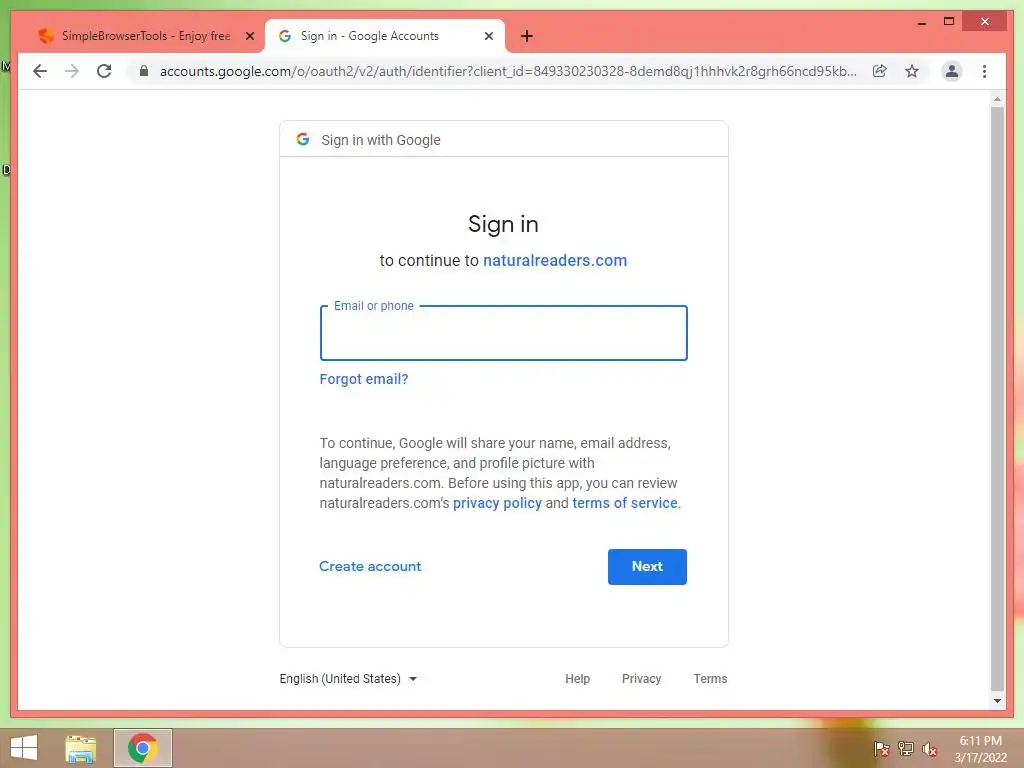Viewport: 1024px width, 768px height.
Task: Click the Forgot email? link
Action: [x=364, y=379]
